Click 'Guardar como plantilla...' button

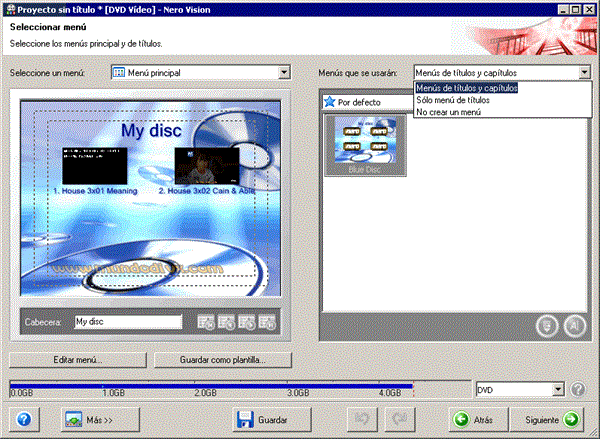tap(221, 359)
